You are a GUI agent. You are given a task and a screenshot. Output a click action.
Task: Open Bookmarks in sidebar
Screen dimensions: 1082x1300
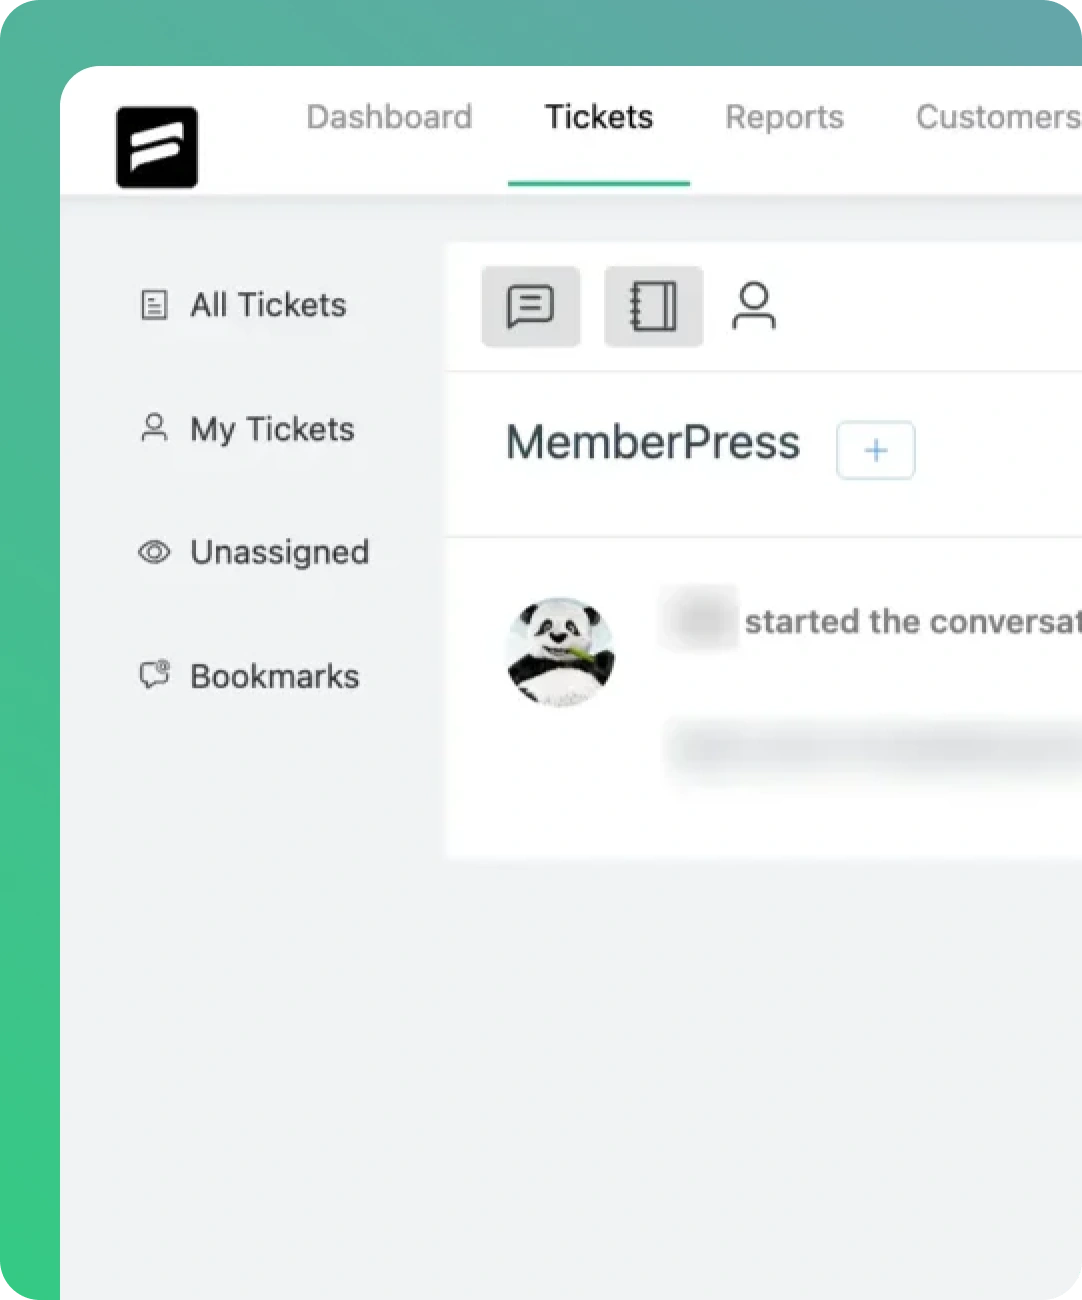(x=275, y=676)
